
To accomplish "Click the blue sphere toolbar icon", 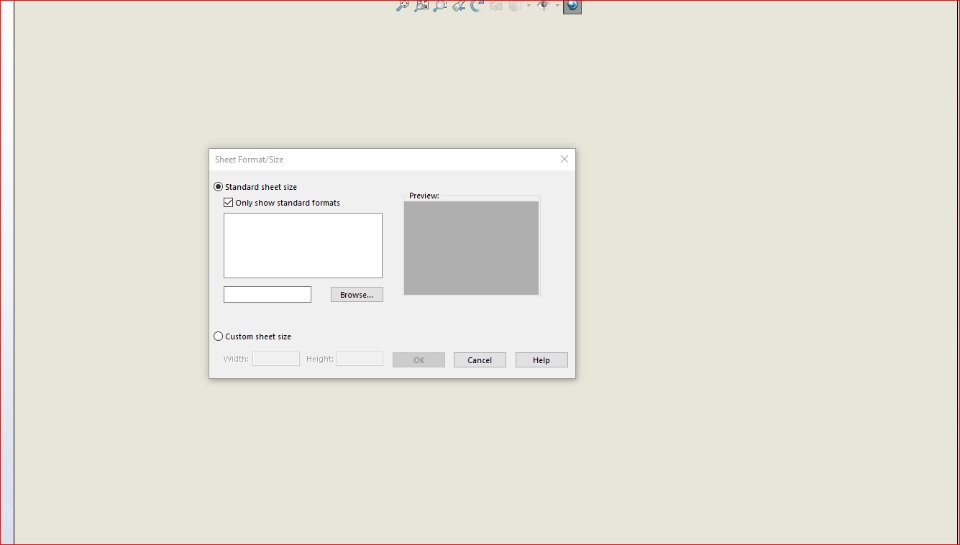I will tap(572, 6).
